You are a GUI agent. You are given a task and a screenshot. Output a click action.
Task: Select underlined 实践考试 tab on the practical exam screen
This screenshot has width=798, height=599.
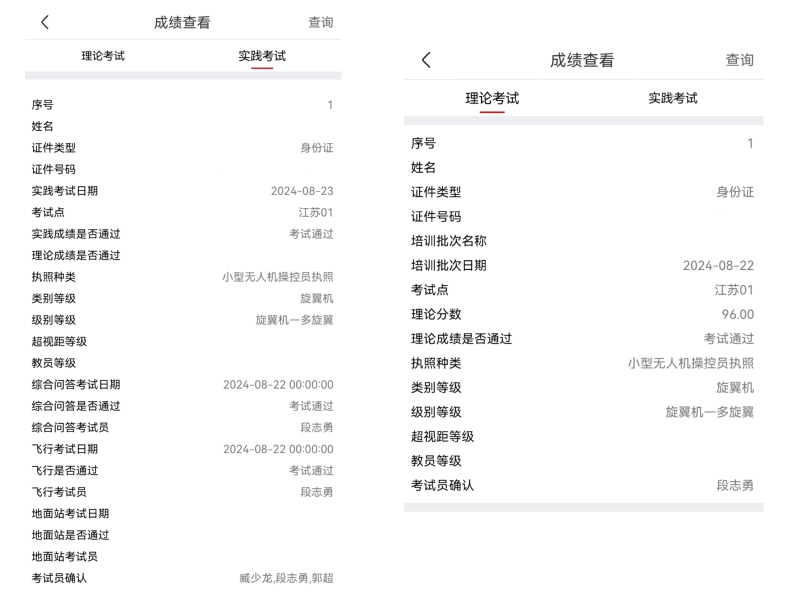coord(262,56)
